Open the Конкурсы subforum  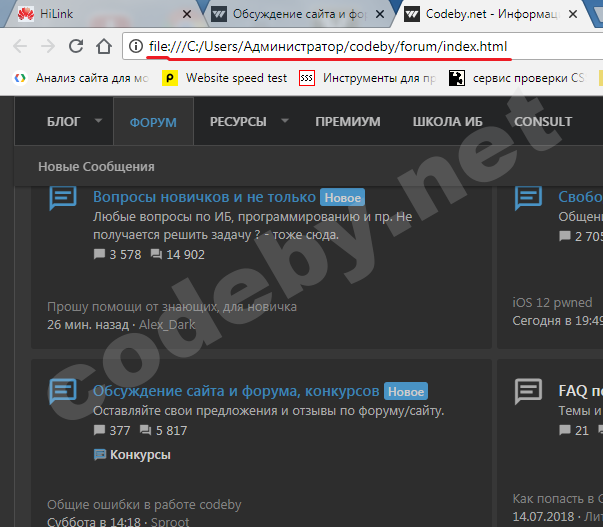(x=140, y=455)
